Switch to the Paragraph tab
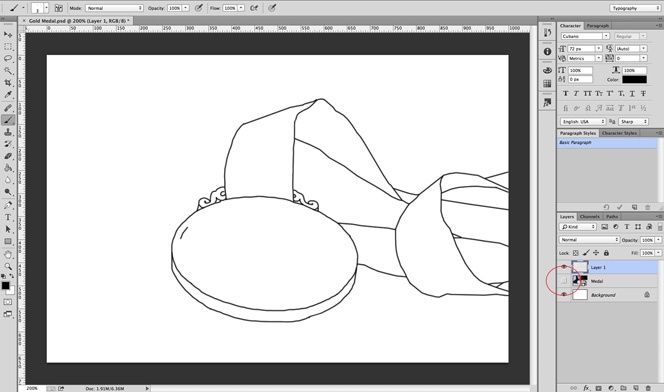The width and height of the screenshot is (664, 392). pos(598,26)
